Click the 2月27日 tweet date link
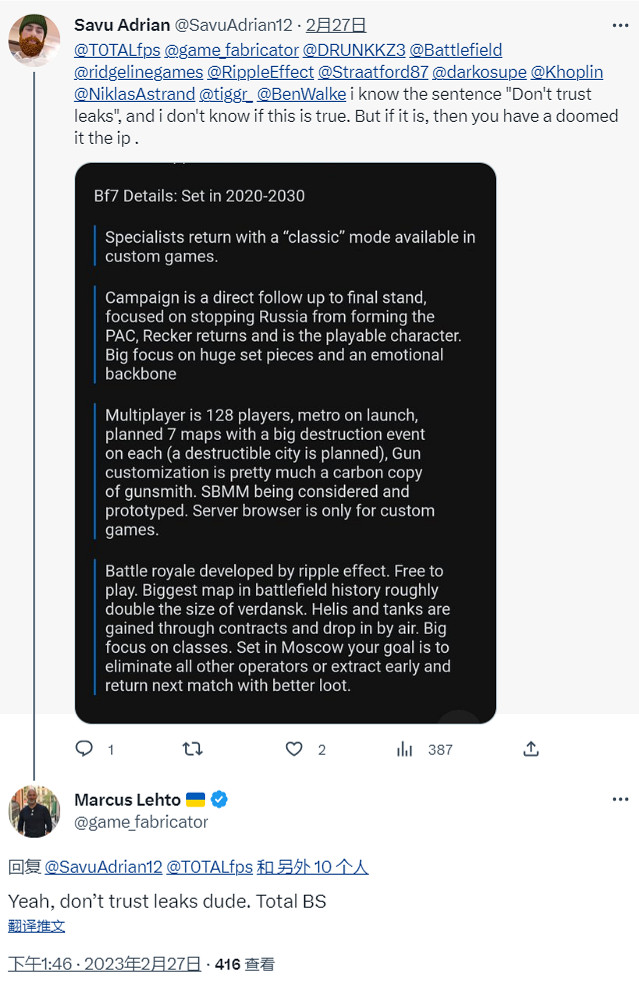 point(336,25)
